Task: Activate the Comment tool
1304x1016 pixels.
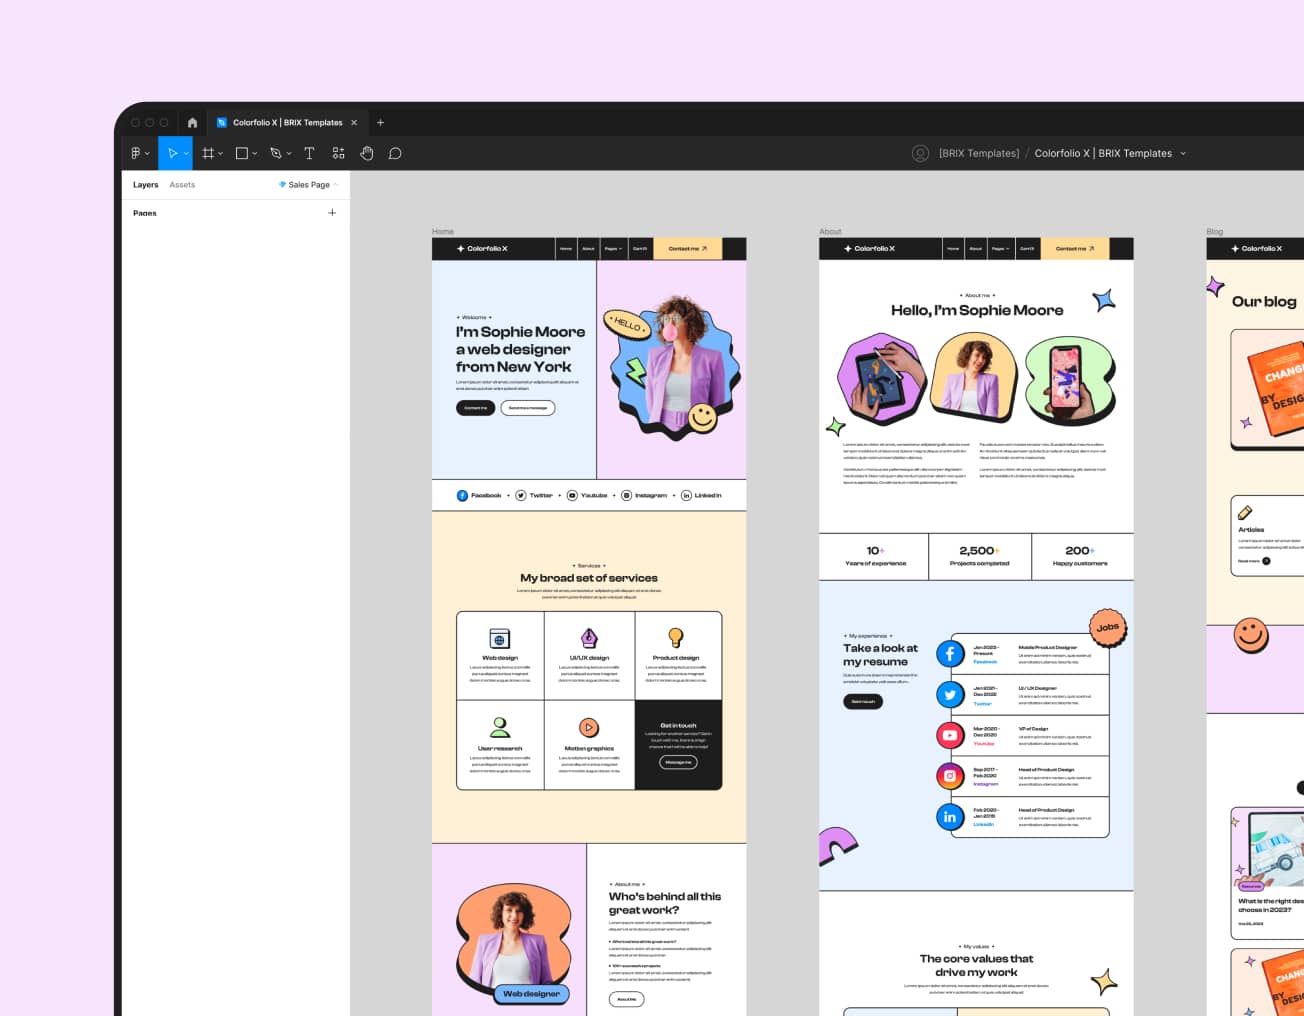Action: (x=395, y=153)
